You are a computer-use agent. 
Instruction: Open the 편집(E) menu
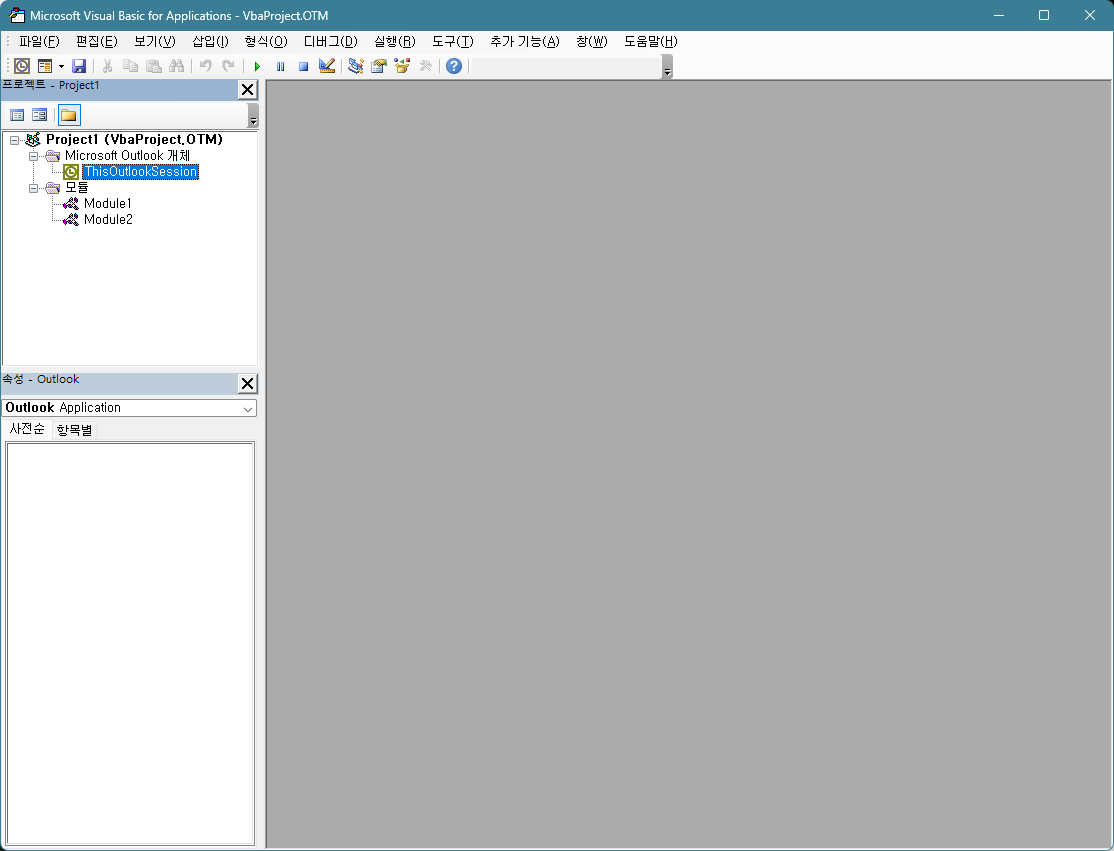tap(97, 41)
